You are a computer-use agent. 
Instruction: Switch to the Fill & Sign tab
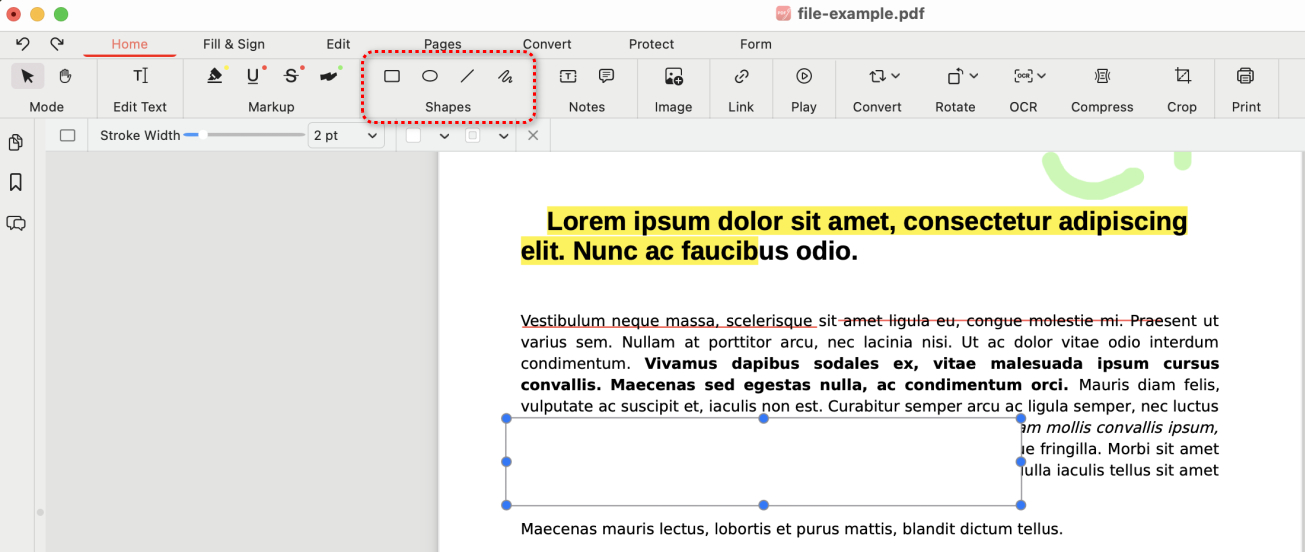[234, 44]
